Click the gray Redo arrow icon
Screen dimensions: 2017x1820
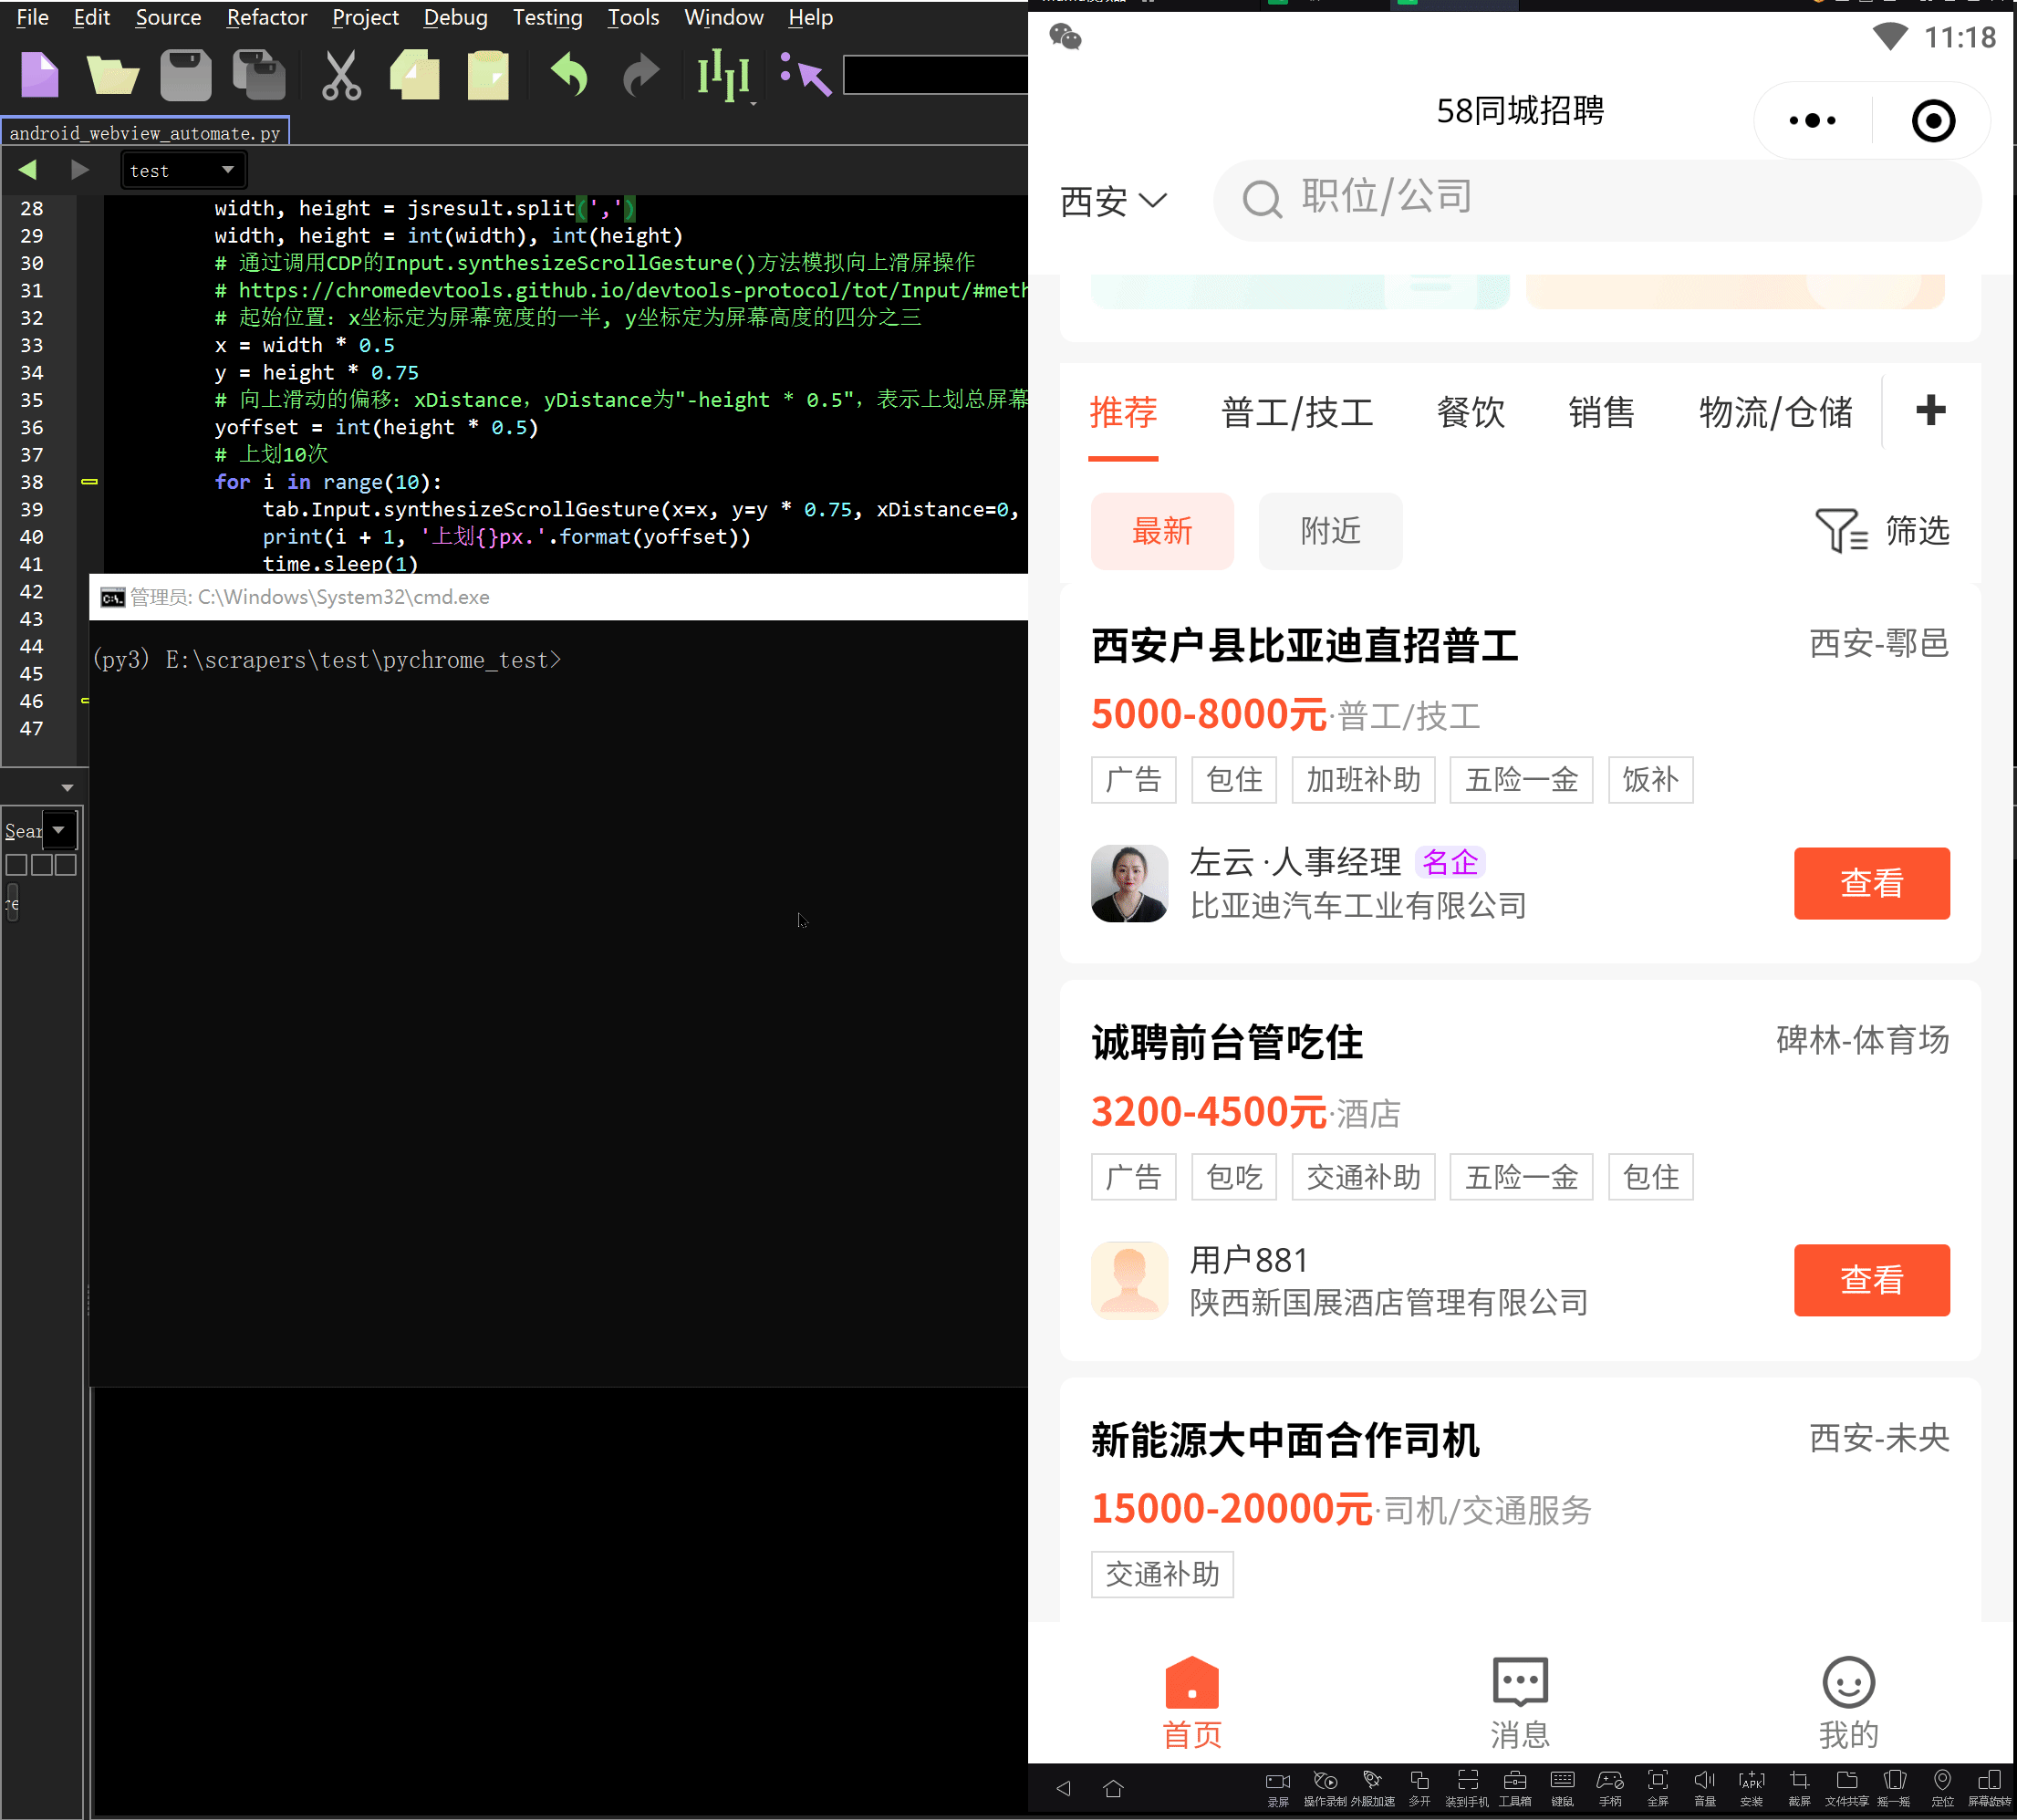641,75
